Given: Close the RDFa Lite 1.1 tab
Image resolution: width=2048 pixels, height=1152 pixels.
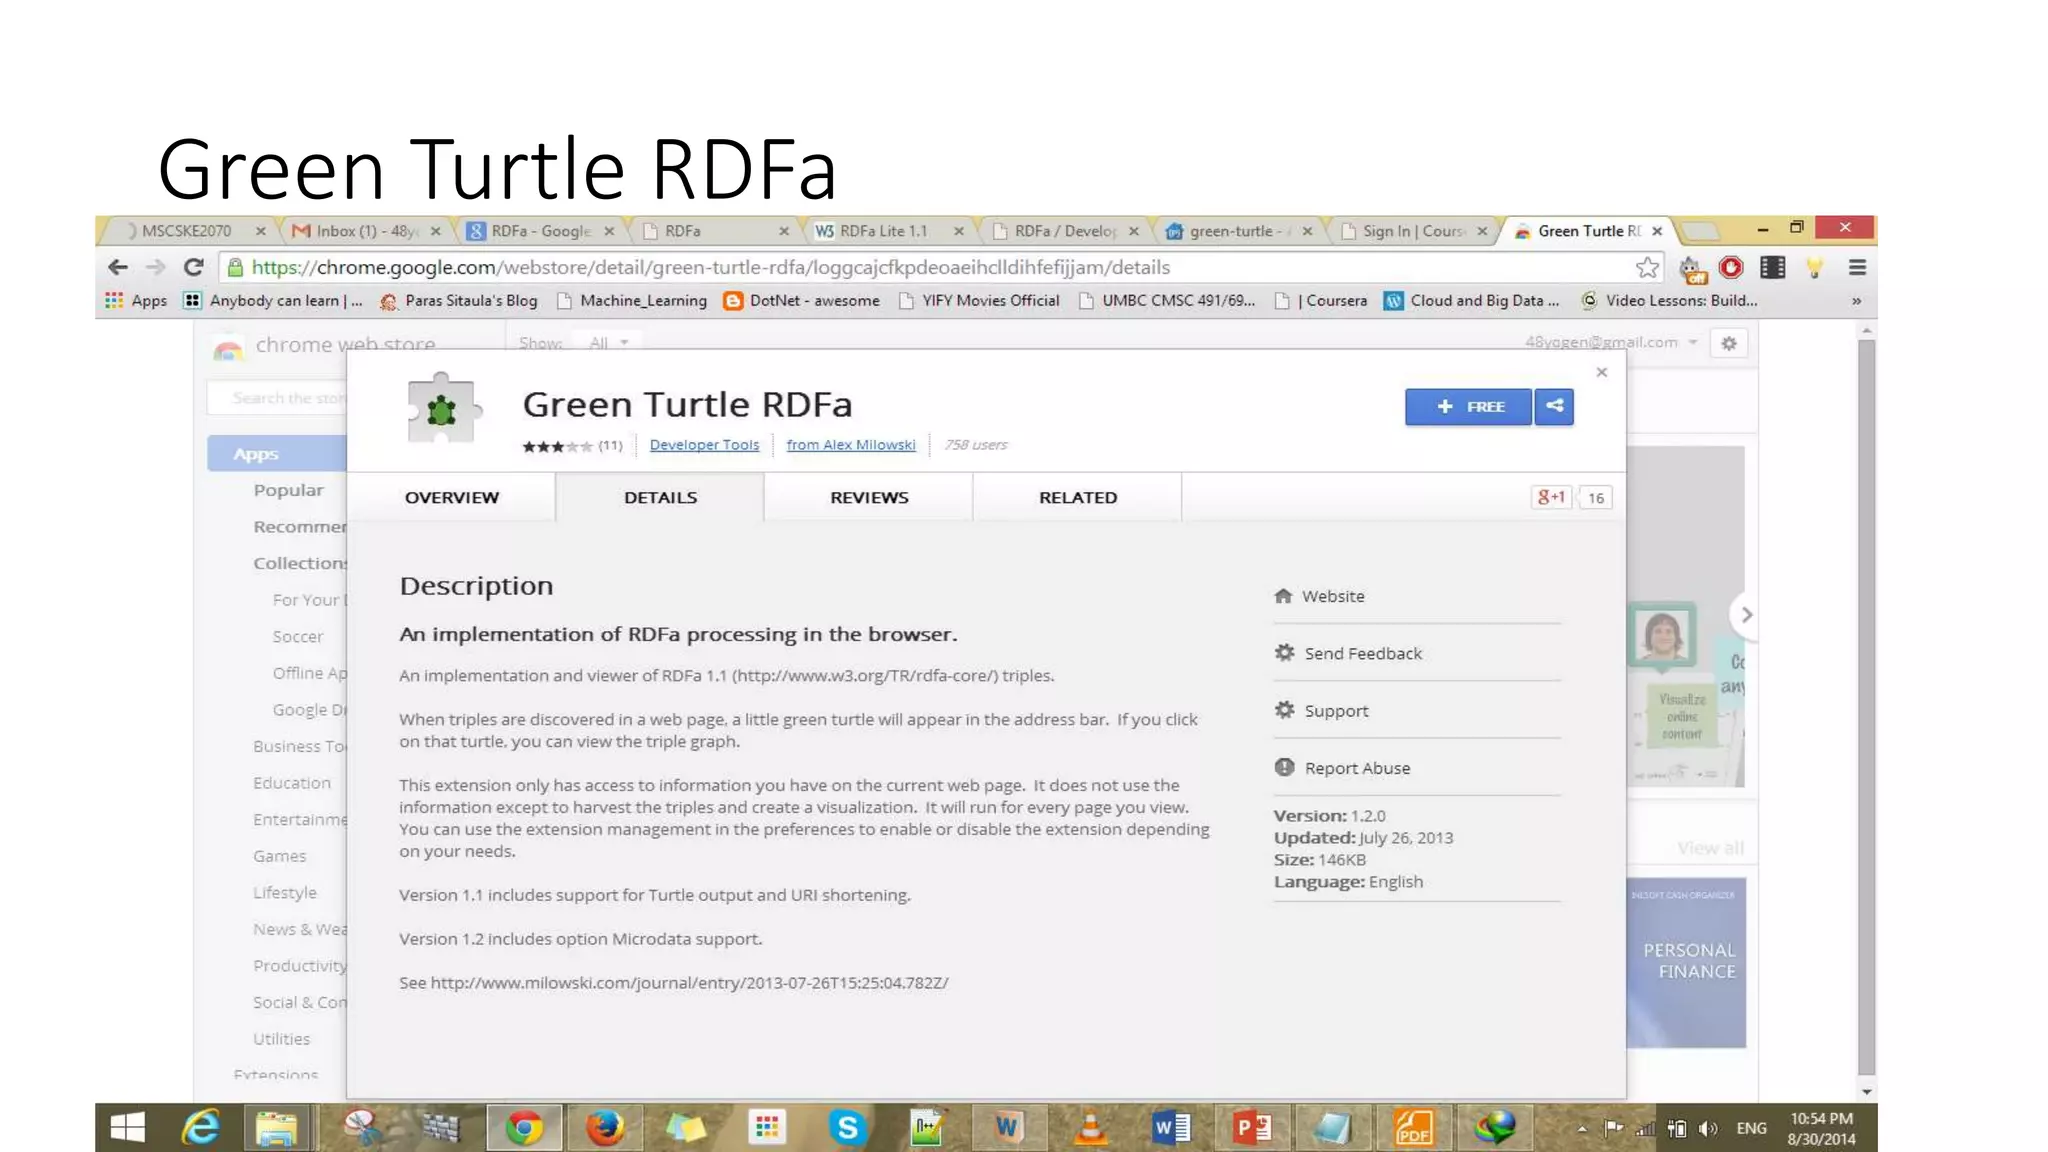Looking at the screenshot, I should (x=959, y=231).
